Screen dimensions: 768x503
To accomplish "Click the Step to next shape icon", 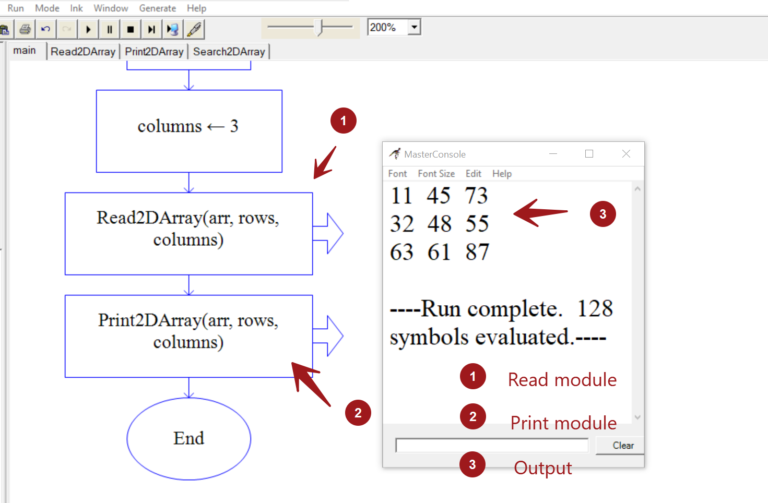I will click(x=151, y=29).
